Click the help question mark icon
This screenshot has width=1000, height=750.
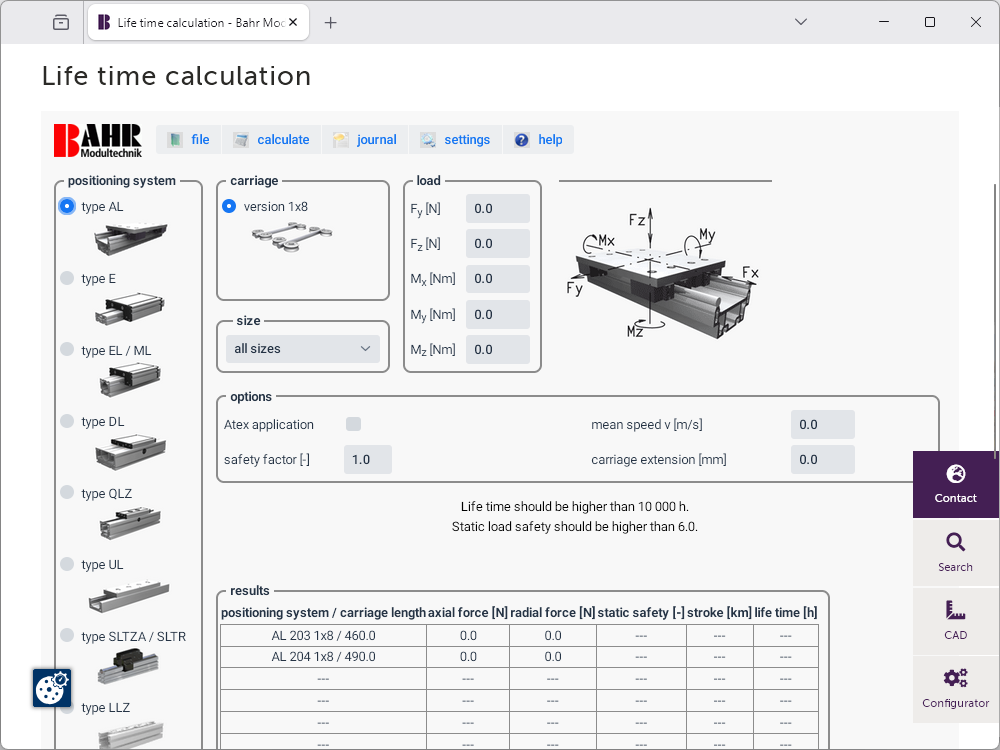coord(522,140)
